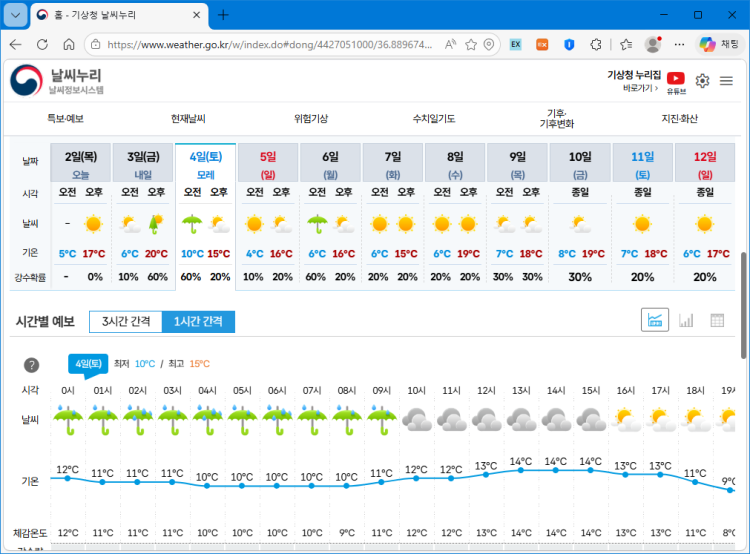Click the help question mark icon

32,365
